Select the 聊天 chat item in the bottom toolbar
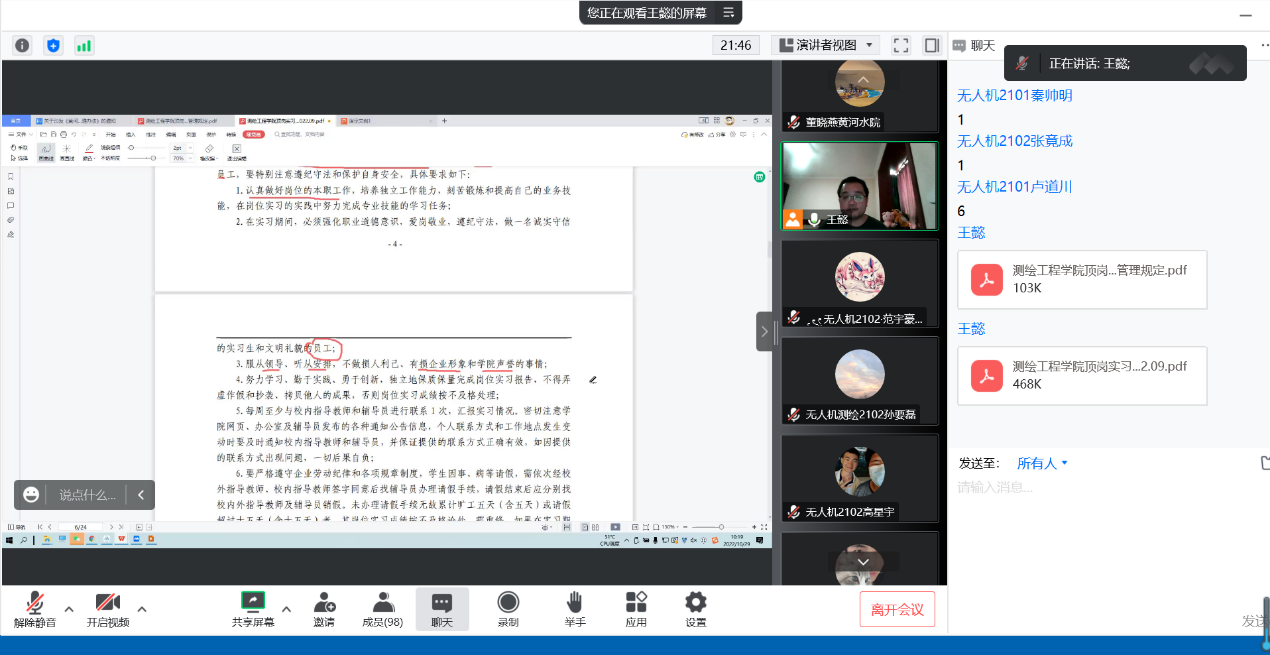1270x655 pixels. pos(442,609)
